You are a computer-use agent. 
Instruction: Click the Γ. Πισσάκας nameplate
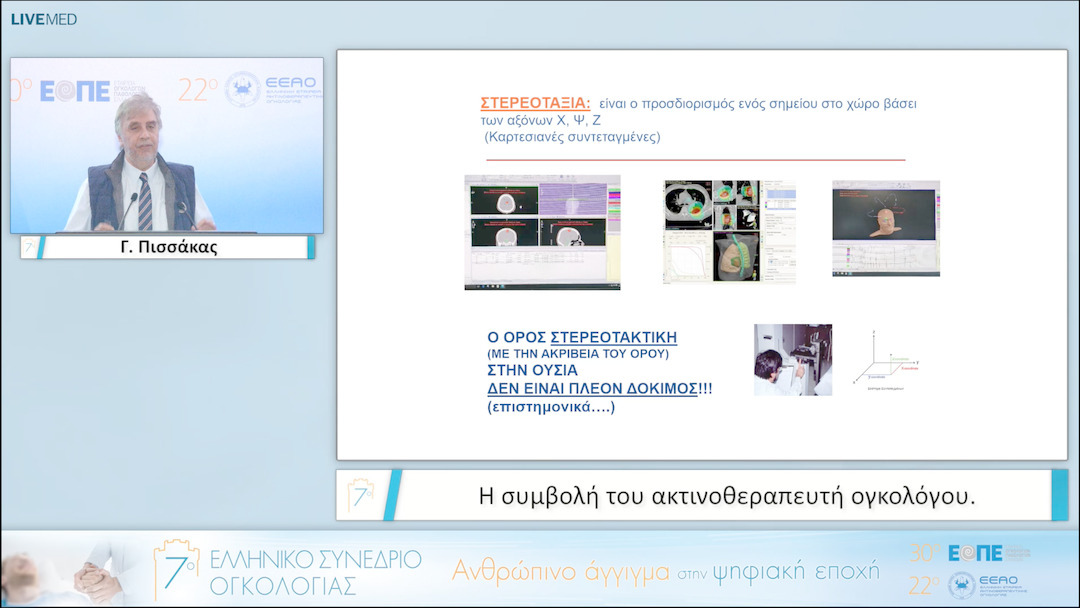click(x=169, y=245)
